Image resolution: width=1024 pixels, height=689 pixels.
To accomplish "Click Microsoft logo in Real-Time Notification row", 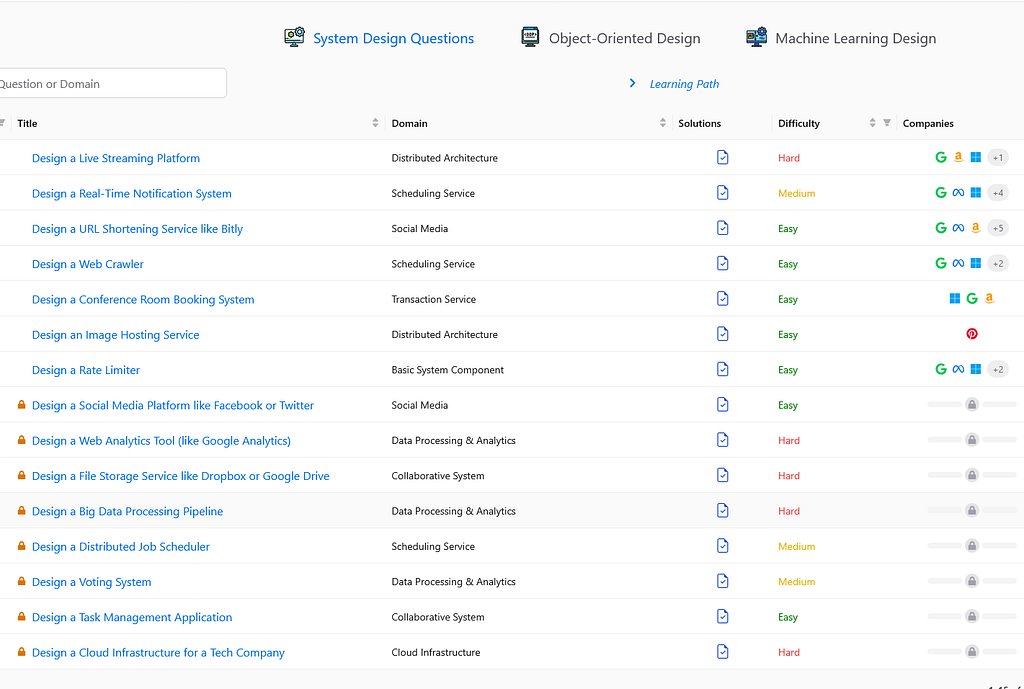I will pyautogui.click(x=976, y=193).
